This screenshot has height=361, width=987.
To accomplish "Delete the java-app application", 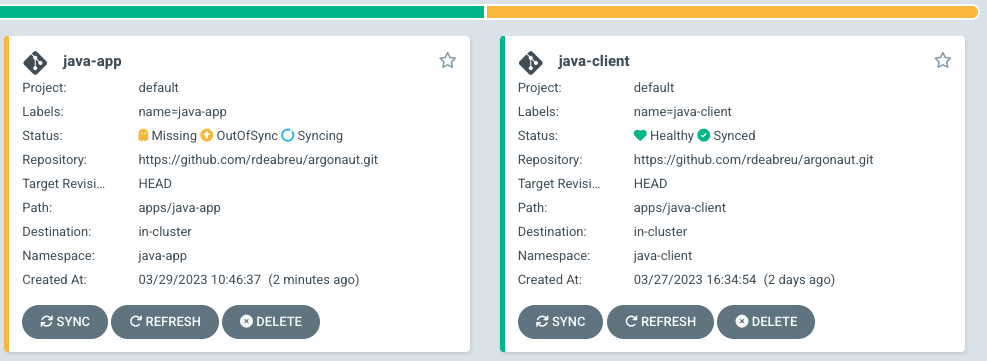I will tap(271, 321).
